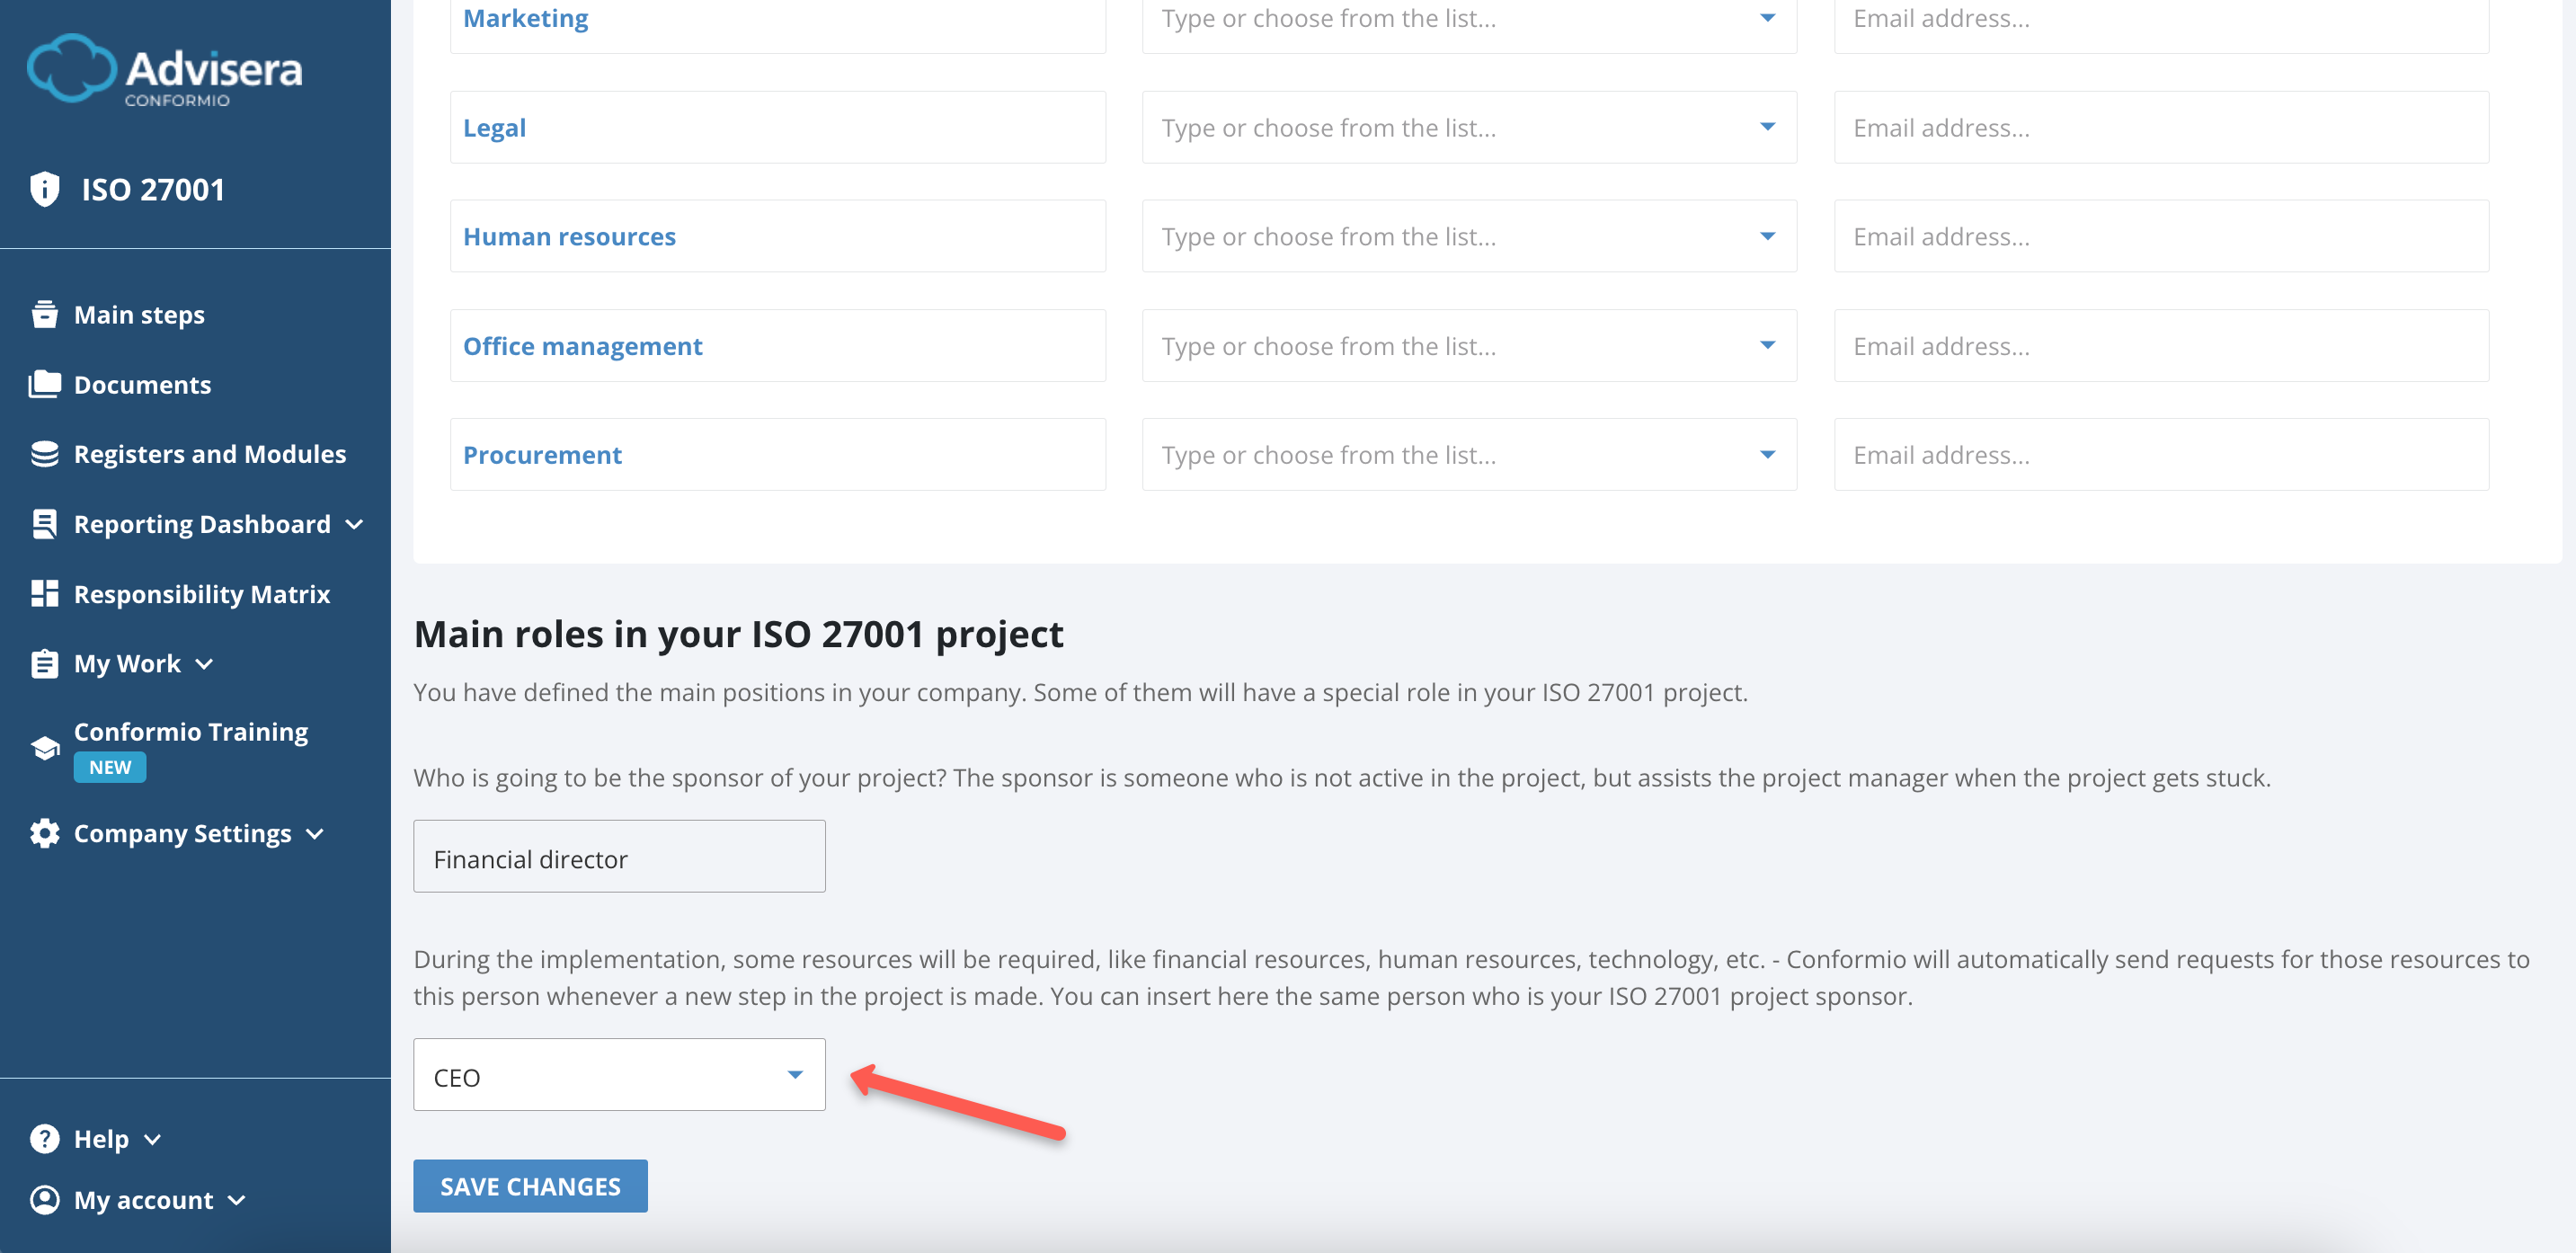Open the Company Settings gear icon
Viewport: 2576px width, 1253px height.
(43, 832)
